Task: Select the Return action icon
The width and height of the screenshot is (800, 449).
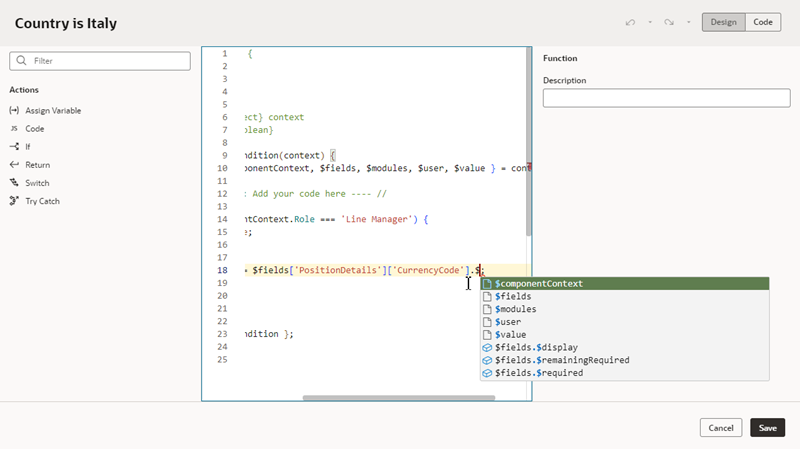Action: point(14,165)
